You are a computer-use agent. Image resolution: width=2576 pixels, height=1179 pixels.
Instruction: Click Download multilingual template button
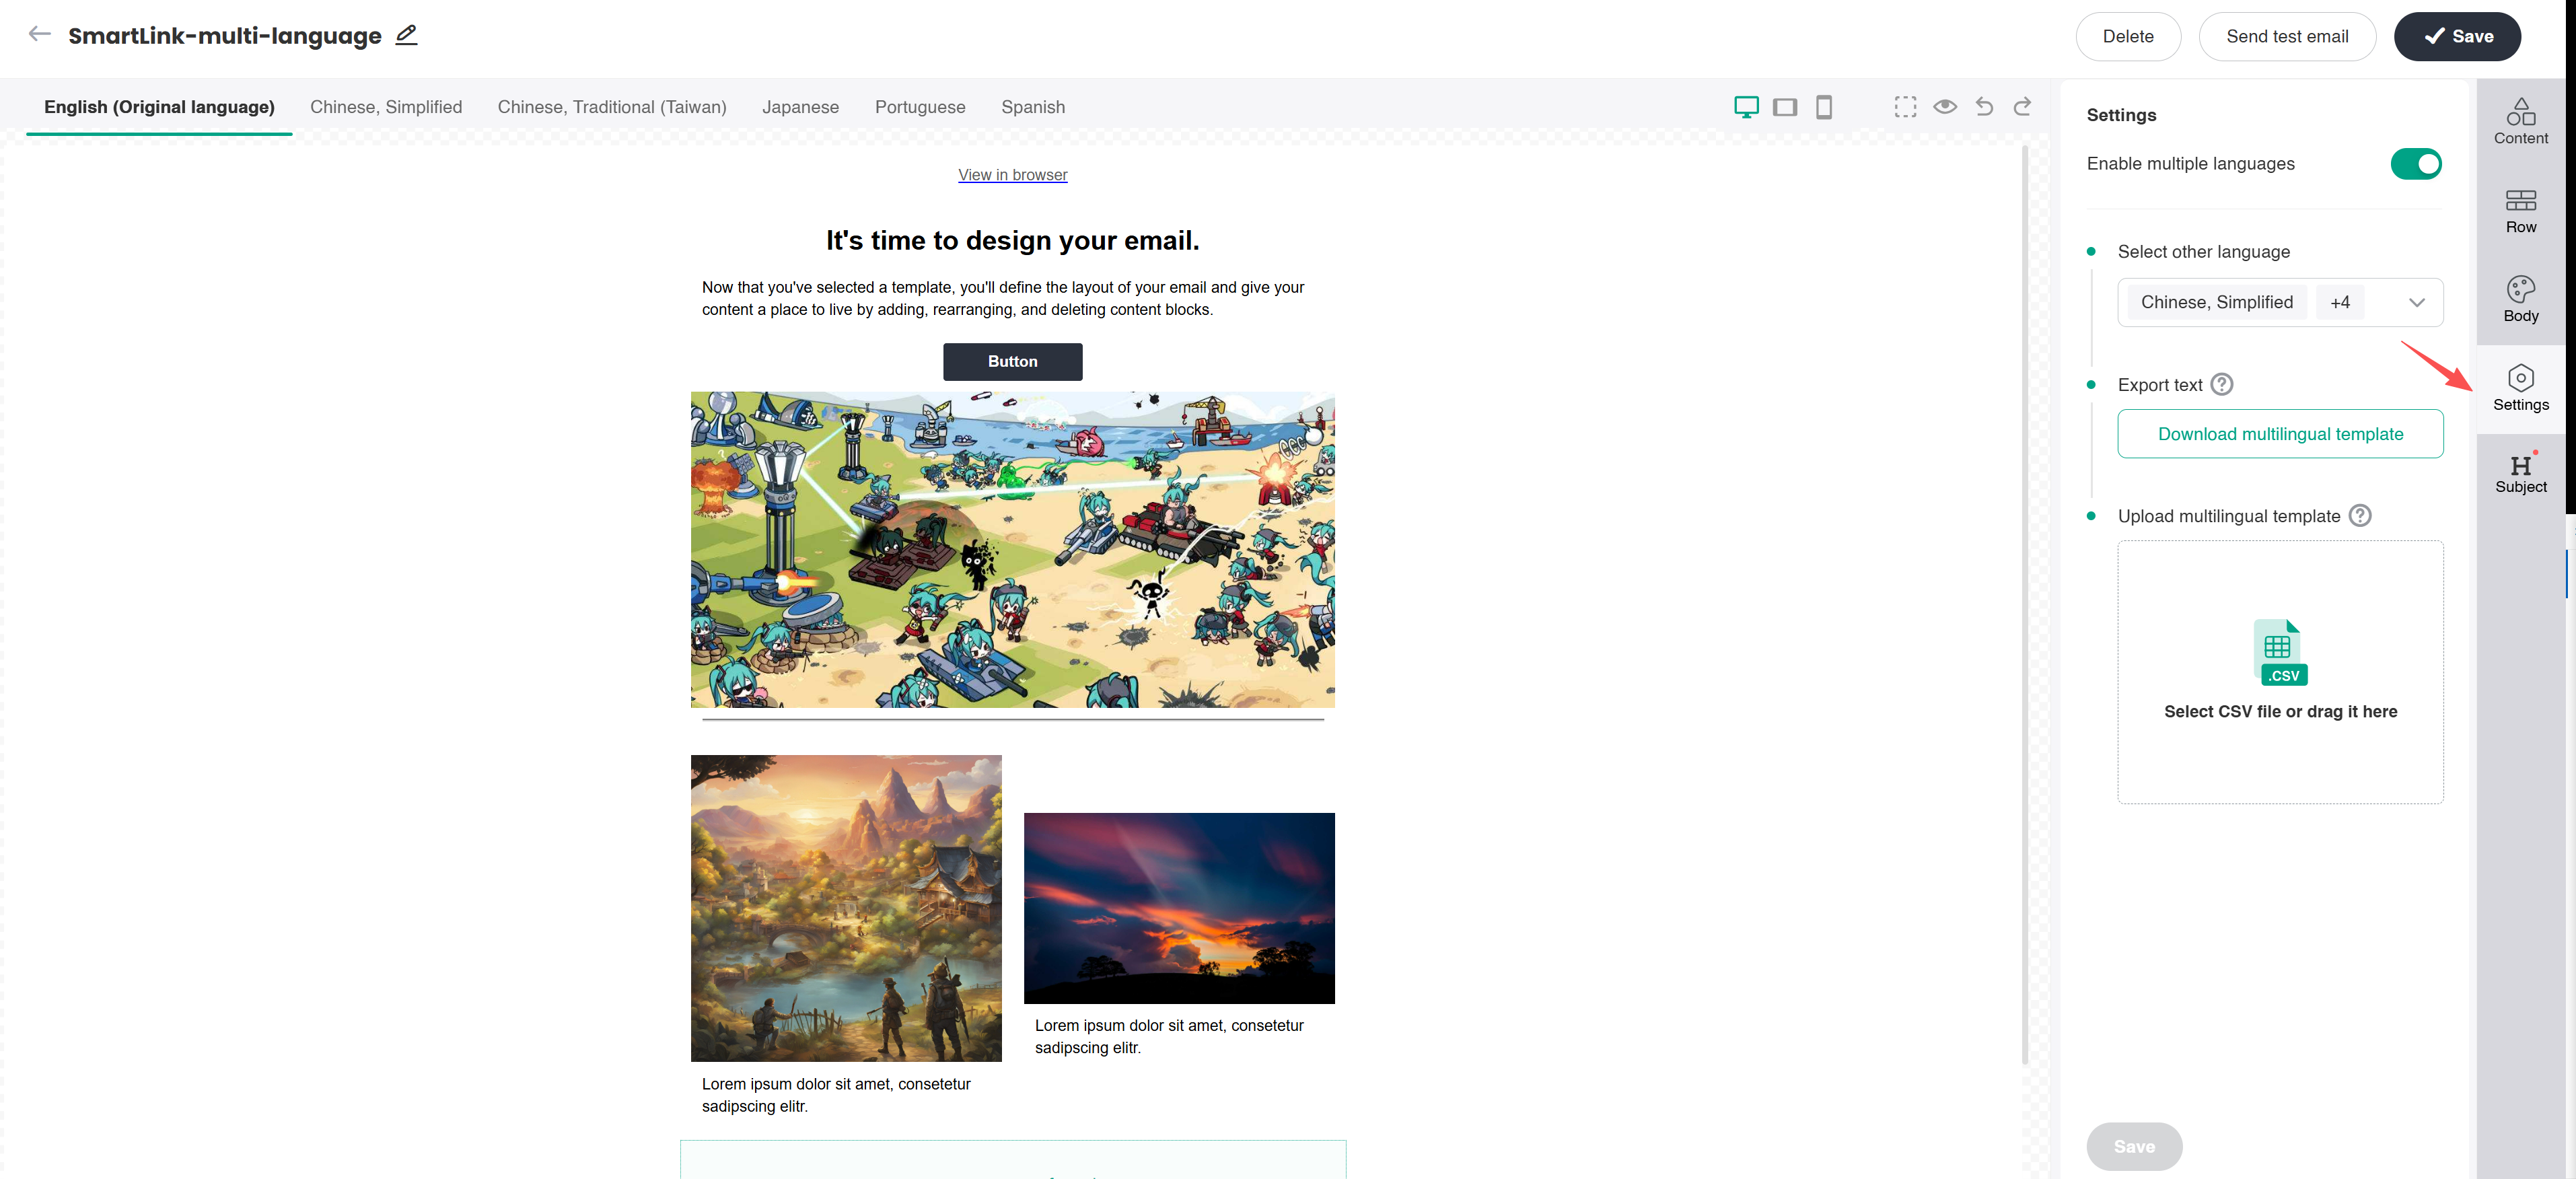pyautogui.click(x=2279, y=434)
